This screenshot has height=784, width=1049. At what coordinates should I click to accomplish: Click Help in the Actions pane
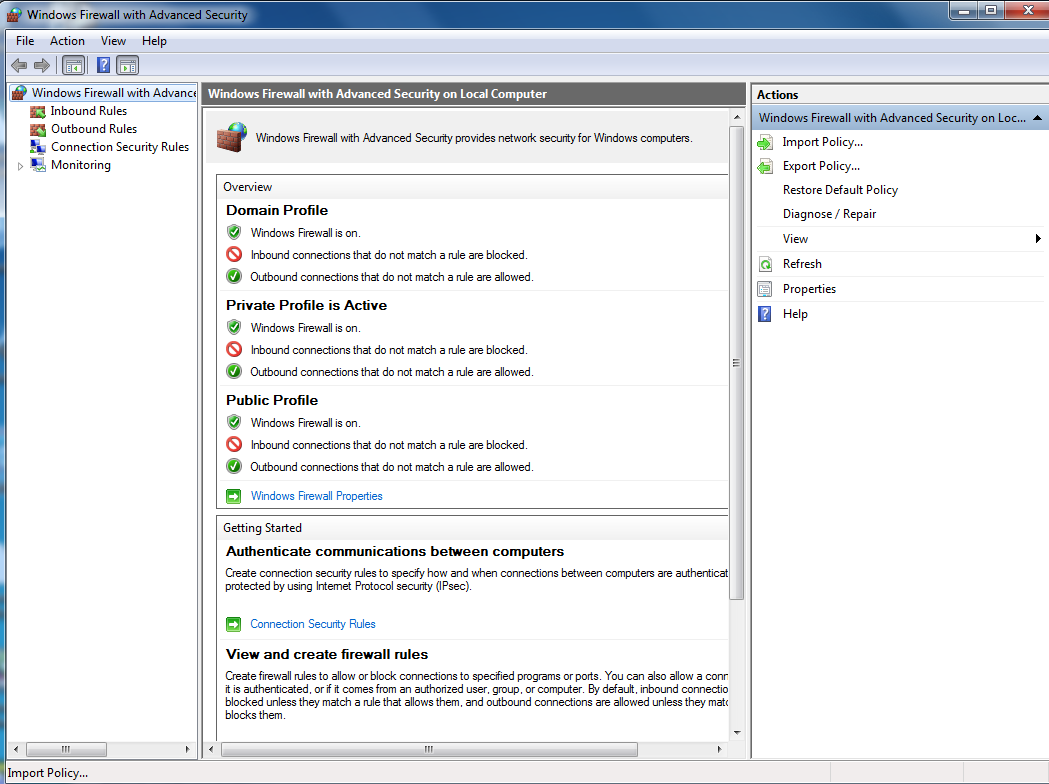795,314
